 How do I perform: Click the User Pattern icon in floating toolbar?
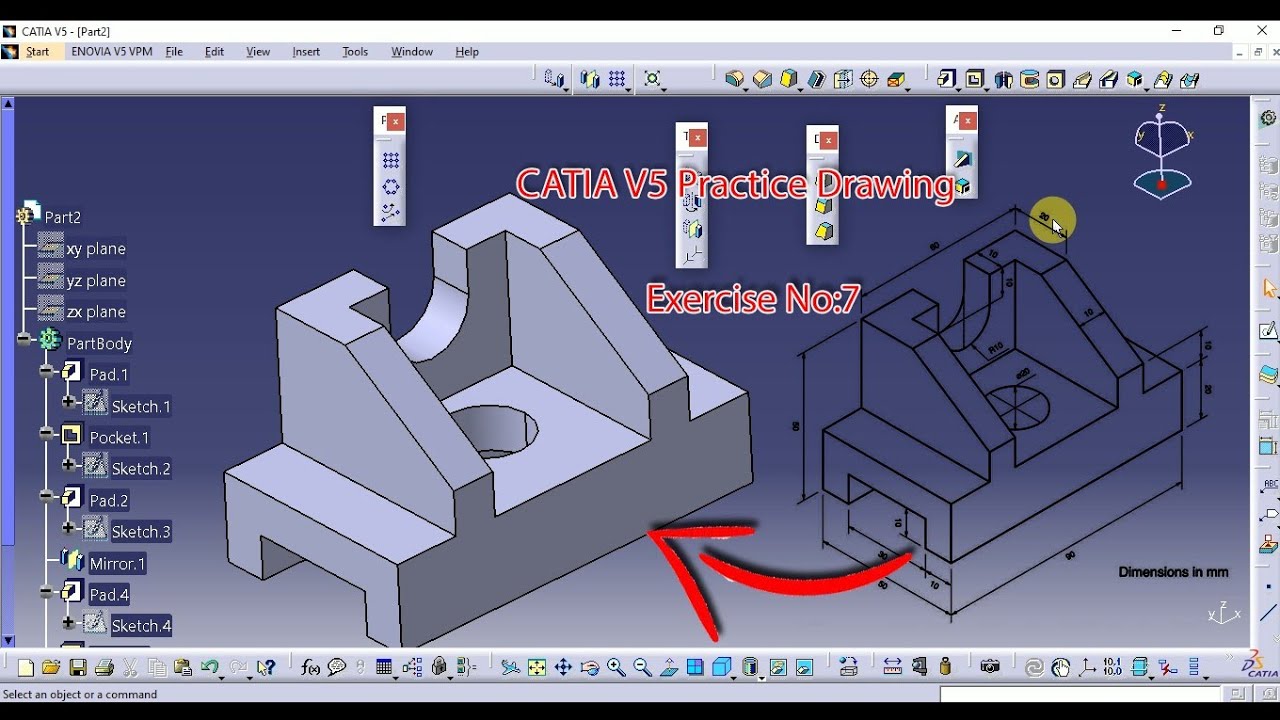(390, 212)
